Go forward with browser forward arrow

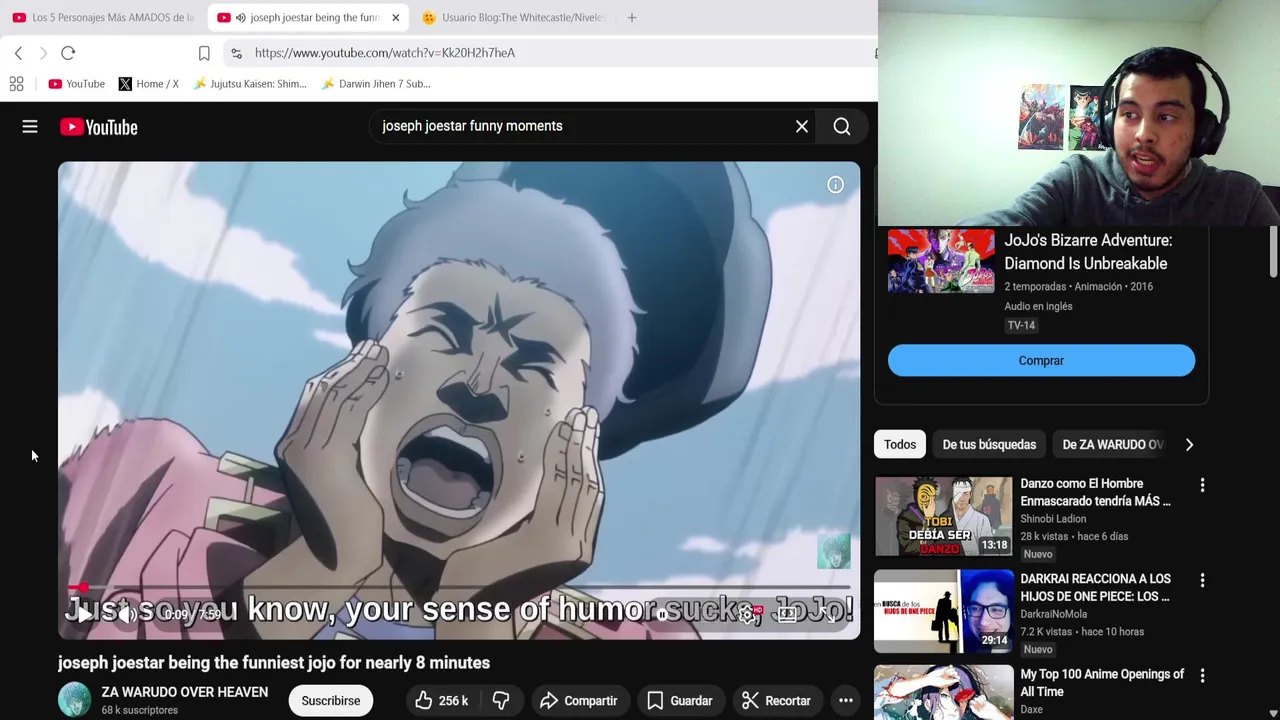43,53
